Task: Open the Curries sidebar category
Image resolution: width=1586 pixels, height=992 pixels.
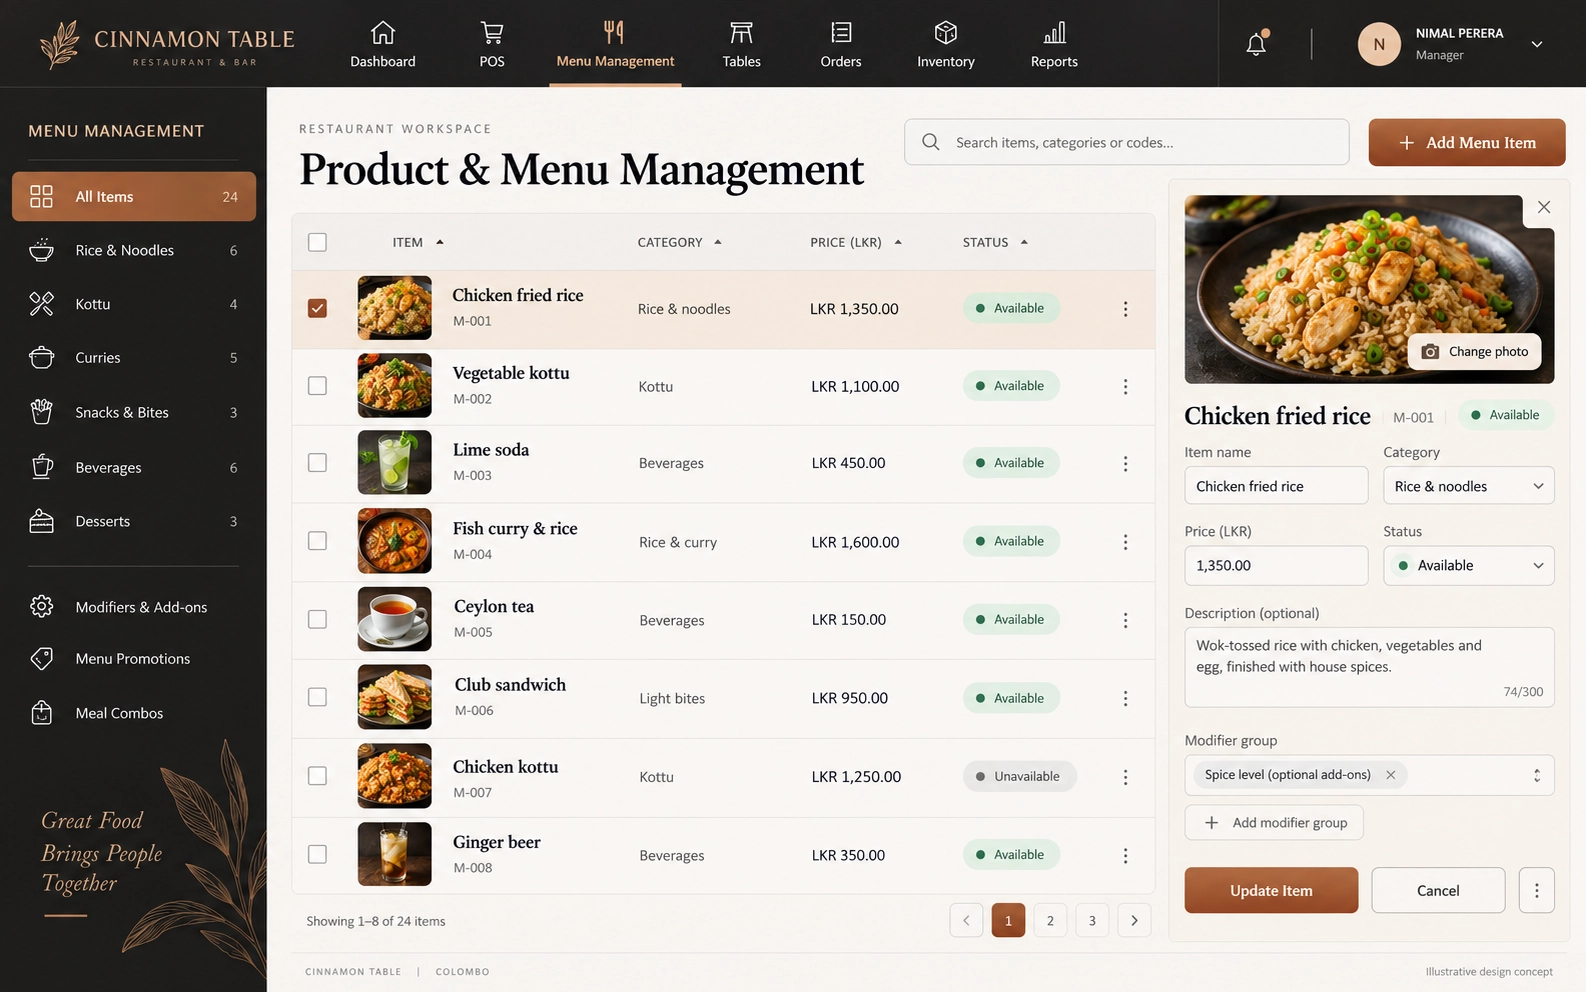Action: coord(134,357)
